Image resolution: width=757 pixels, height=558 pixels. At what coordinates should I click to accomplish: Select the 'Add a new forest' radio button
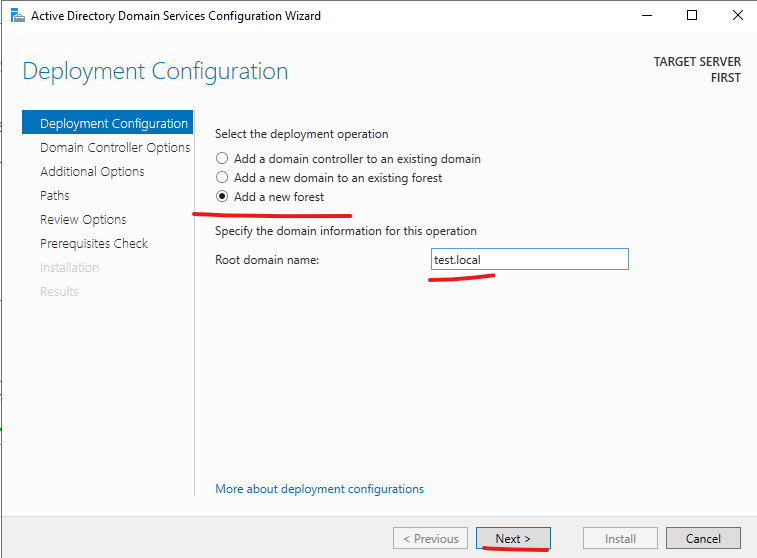tap(222, 196)
